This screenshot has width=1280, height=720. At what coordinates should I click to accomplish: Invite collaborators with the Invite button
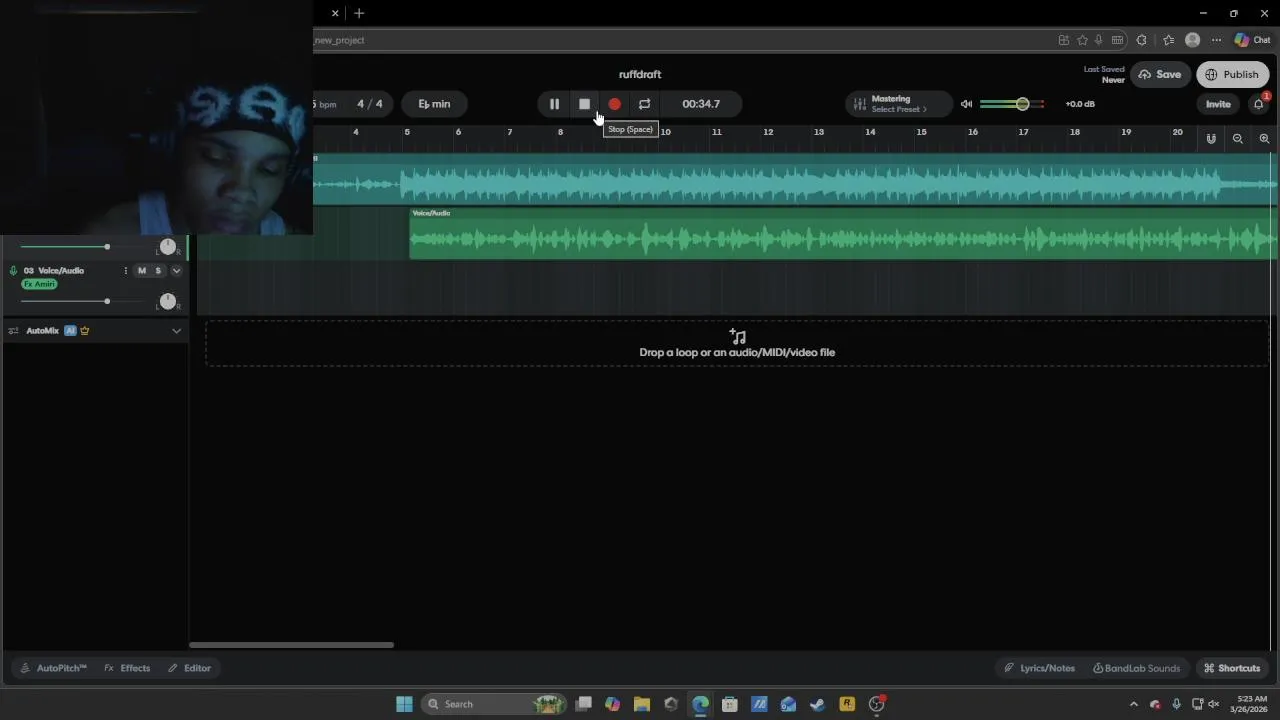(x=1218, y=104)
